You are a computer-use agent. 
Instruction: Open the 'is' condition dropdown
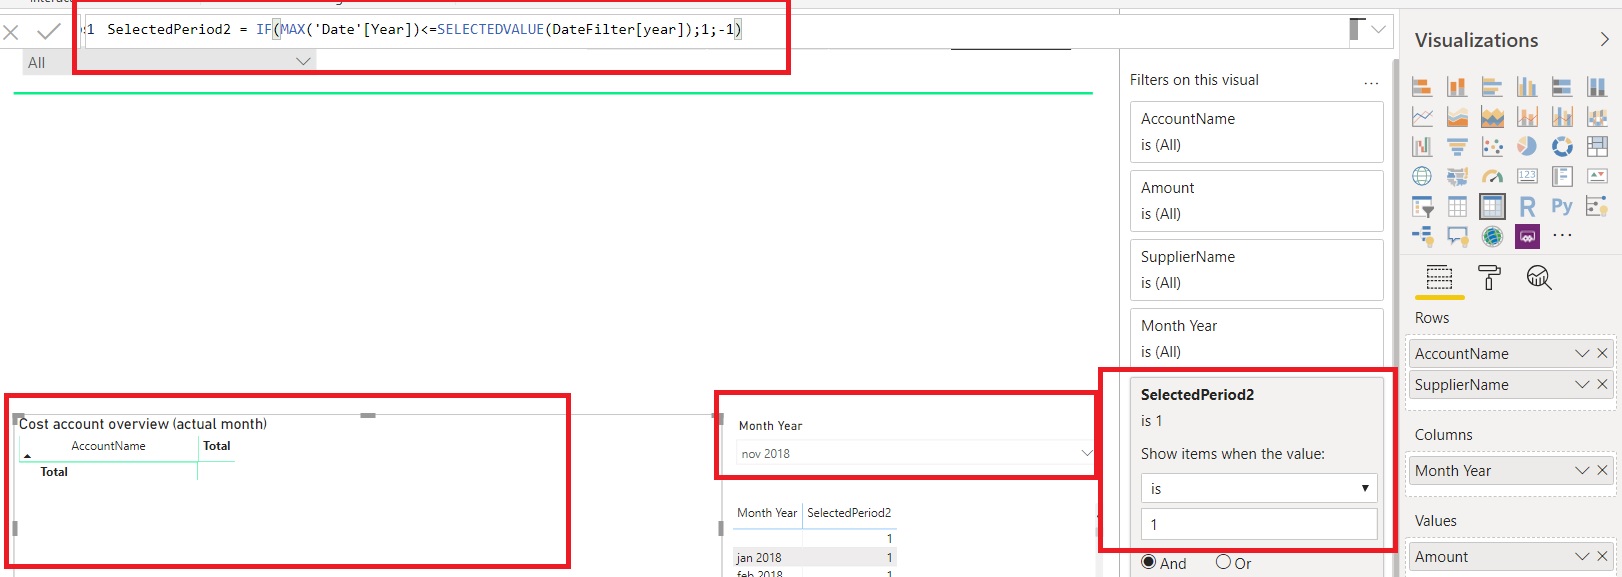[x=1259, y=488]
